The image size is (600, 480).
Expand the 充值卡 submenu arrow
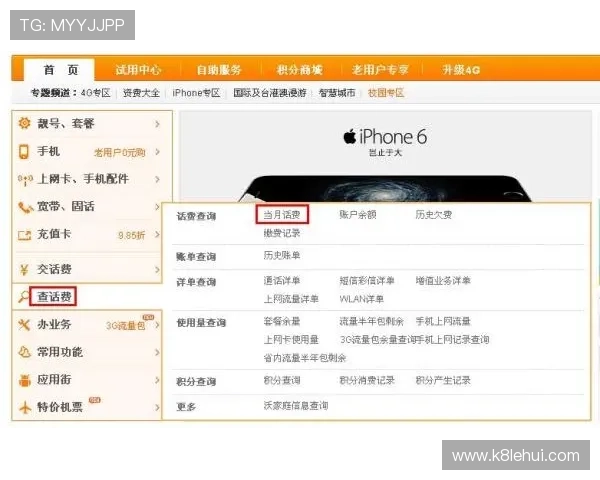(x=157, y=234)
